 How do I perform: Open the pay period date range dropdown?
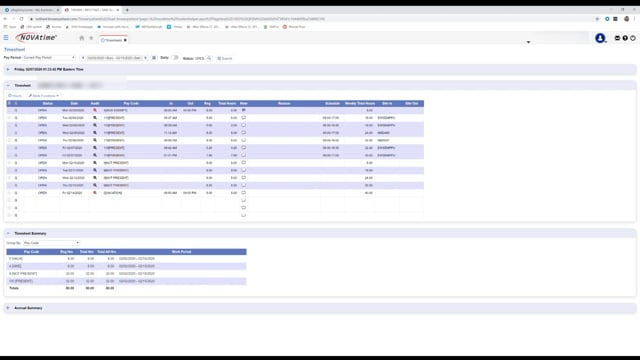pyautogui.click(x=114, y=58)
